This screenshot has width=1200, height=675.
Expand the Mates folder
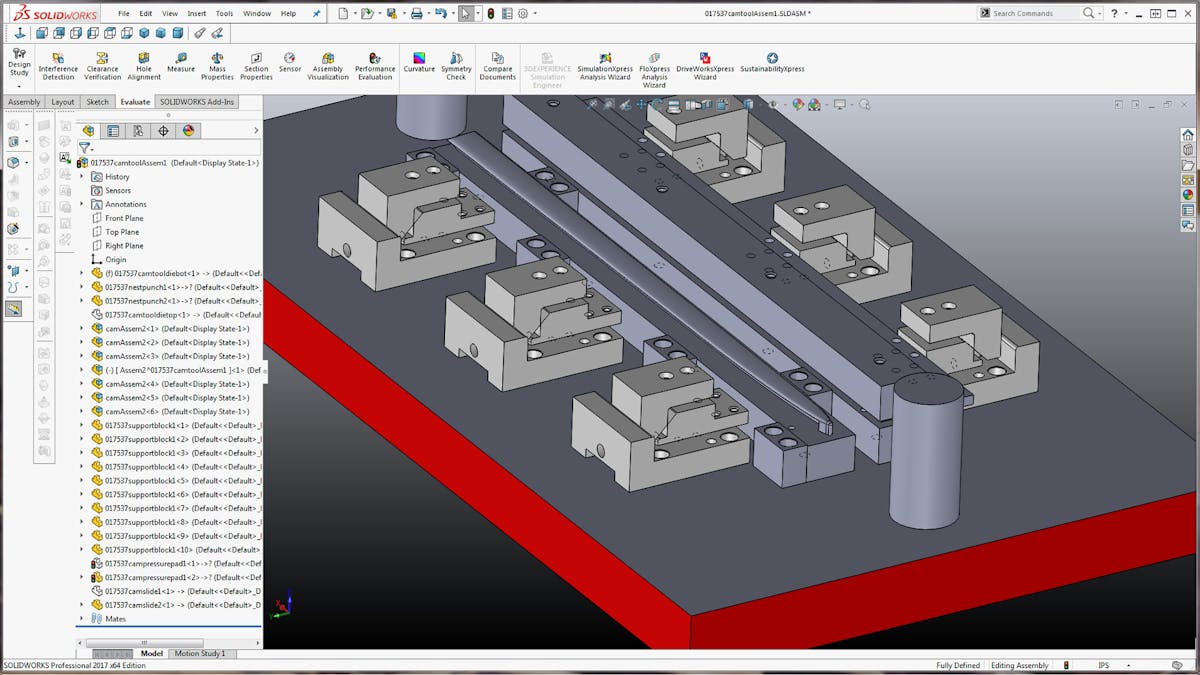coord(82,619)
